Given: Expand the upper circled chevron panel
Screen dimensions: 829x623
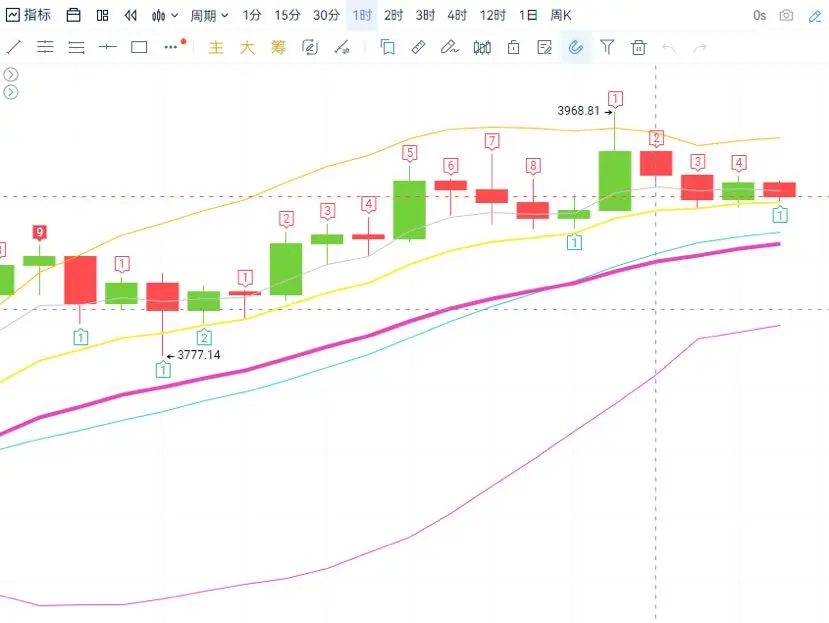Looking at the screenshot, I should pyautogui.click(x=11, y=75).
